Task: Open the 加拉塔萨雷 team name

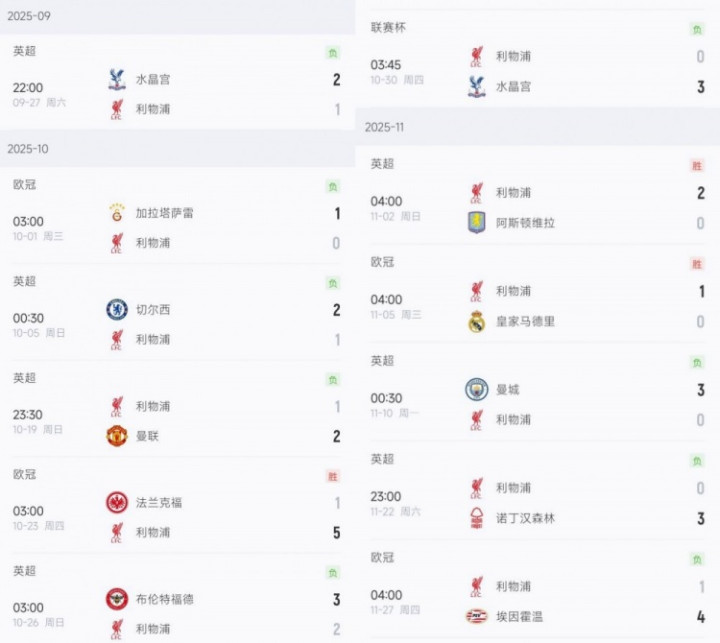Action: click(166, 213)
